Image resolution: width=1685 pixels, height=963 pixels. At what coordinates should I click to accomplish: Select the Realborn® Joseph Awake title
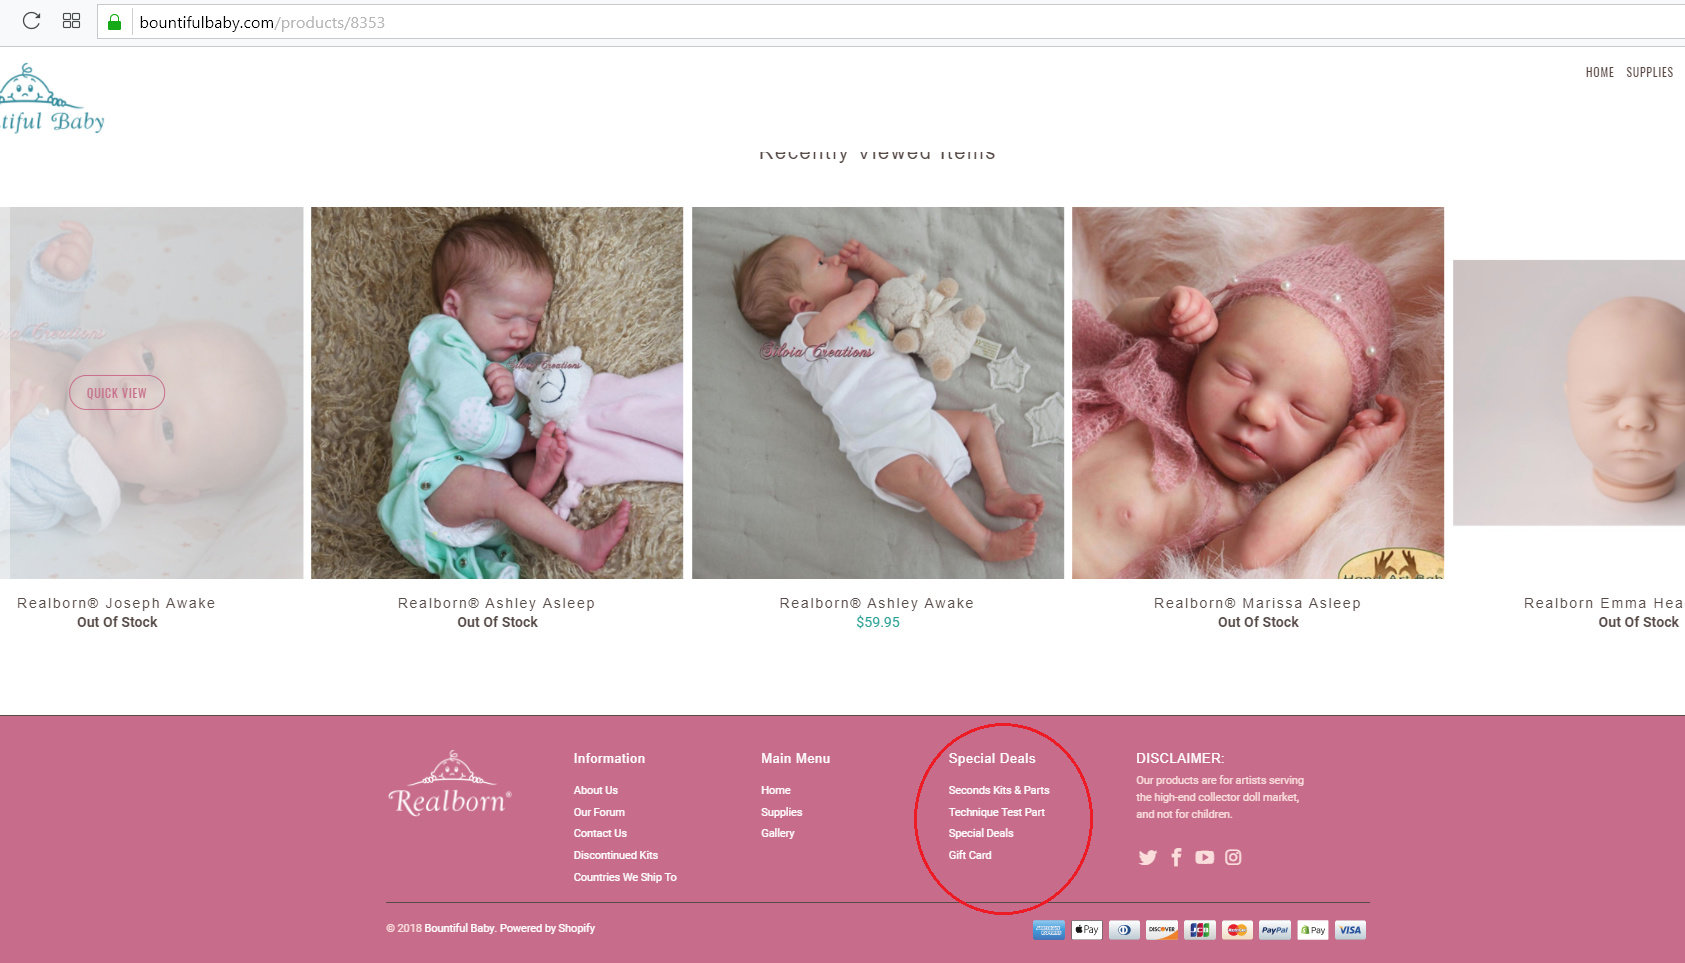(116, 603)
